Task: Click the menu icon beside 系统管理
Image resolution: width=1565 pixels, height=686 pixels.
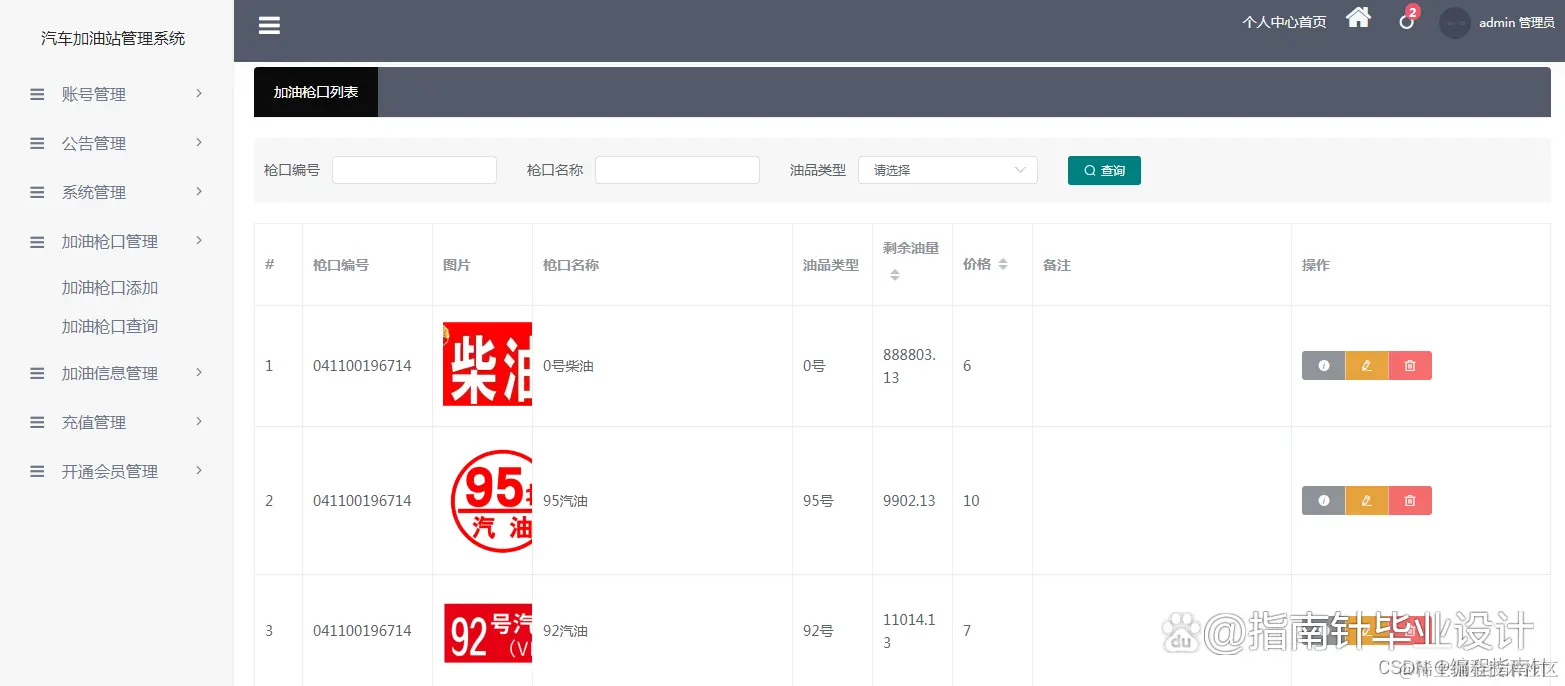Action: (x=37, y=192)
